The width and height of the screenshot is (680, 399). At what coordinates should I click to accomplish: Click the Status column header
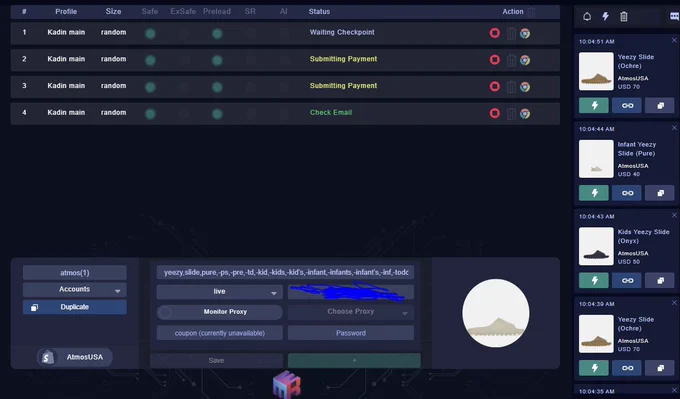coord(319,12)
